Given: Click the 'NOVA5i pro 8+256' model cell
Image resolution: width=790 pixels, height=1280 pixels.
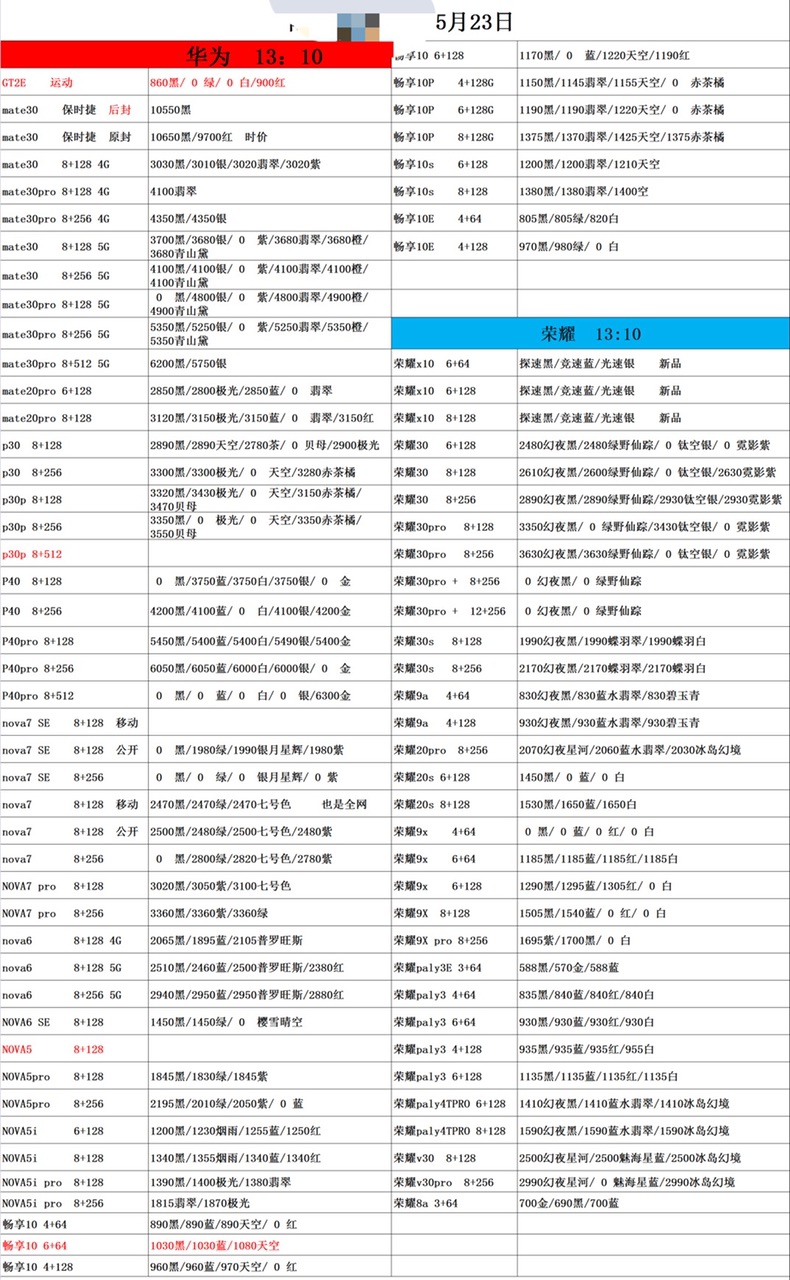Looking at the screenshot, I should click(x=74, y=1203).
